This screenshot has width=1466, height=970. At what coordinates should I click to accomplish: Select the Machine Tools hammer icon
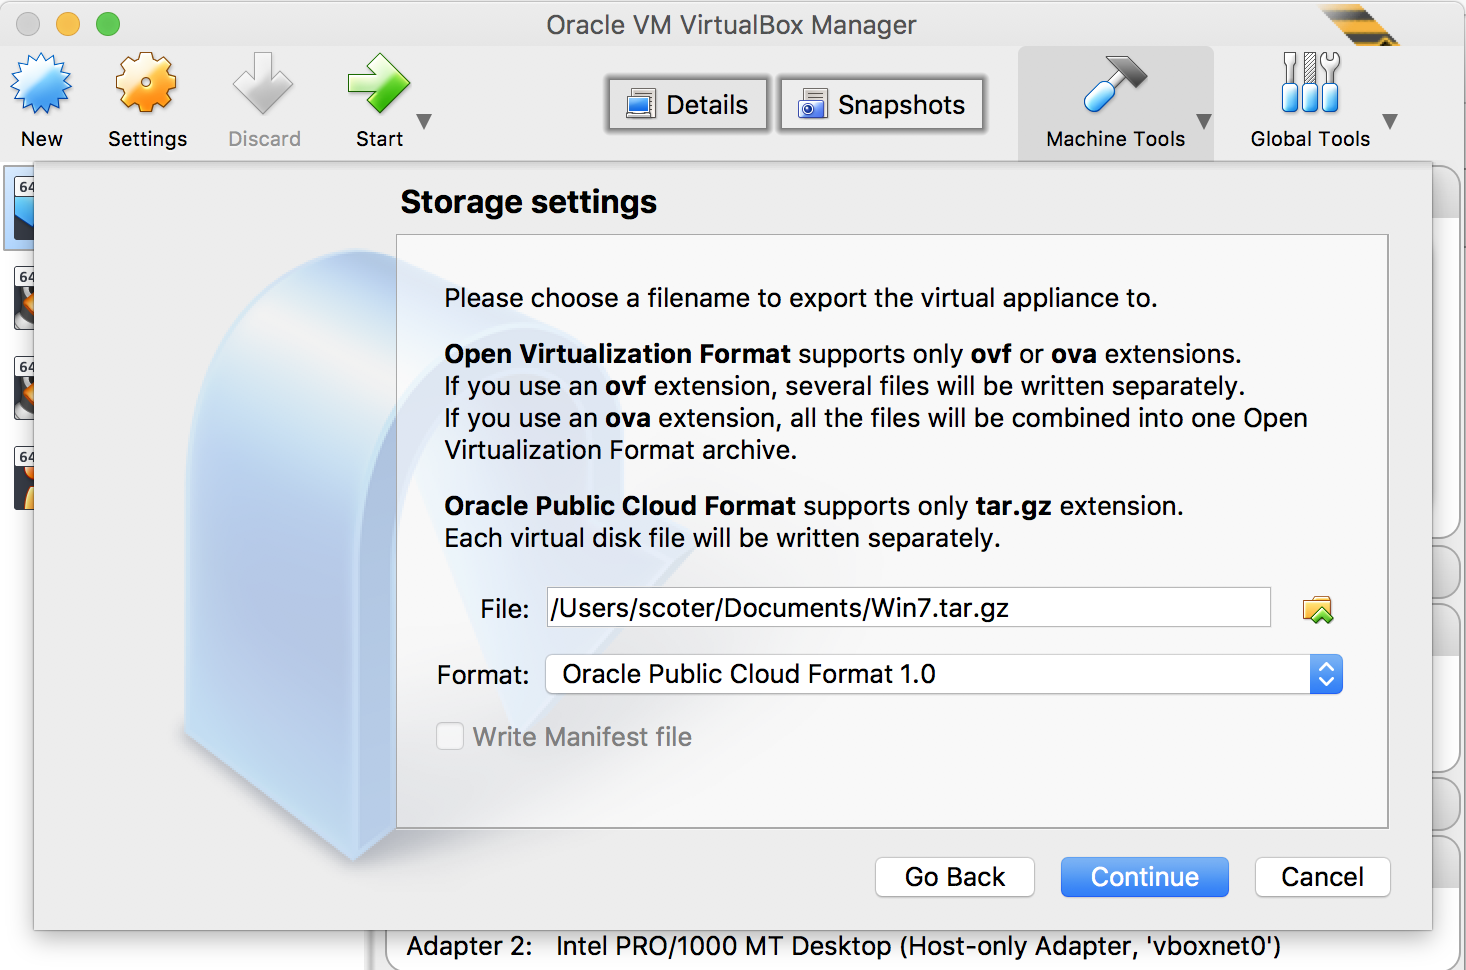click(1114, 84)
